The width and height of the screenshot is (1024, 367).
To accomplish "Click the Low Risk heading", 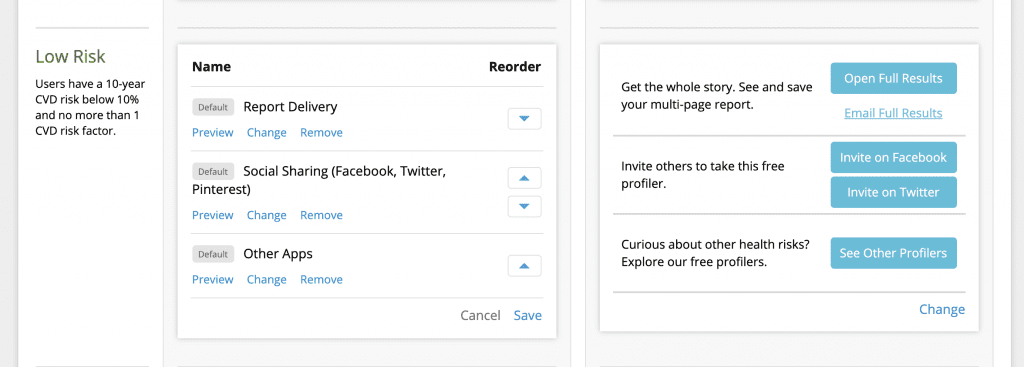I will [x=71, y=57].
